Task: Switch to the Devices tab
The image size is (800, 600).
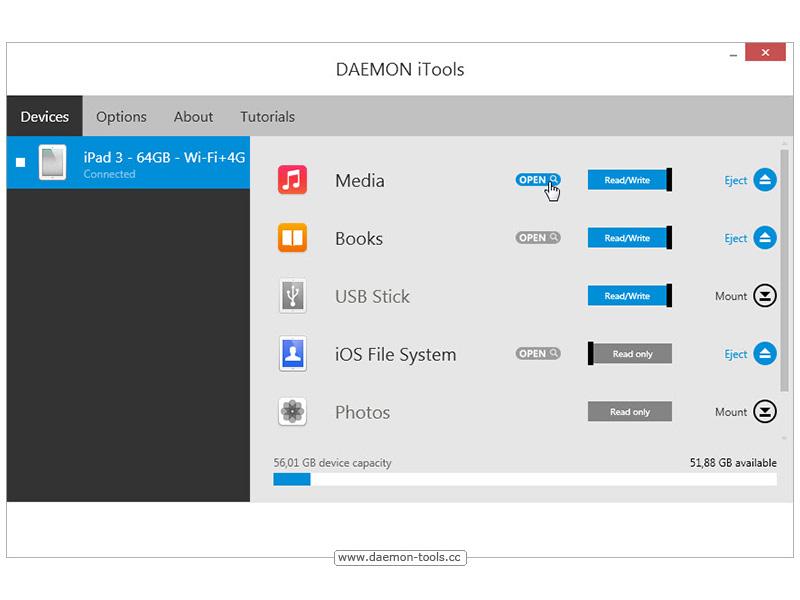Action: click(44, 116)
